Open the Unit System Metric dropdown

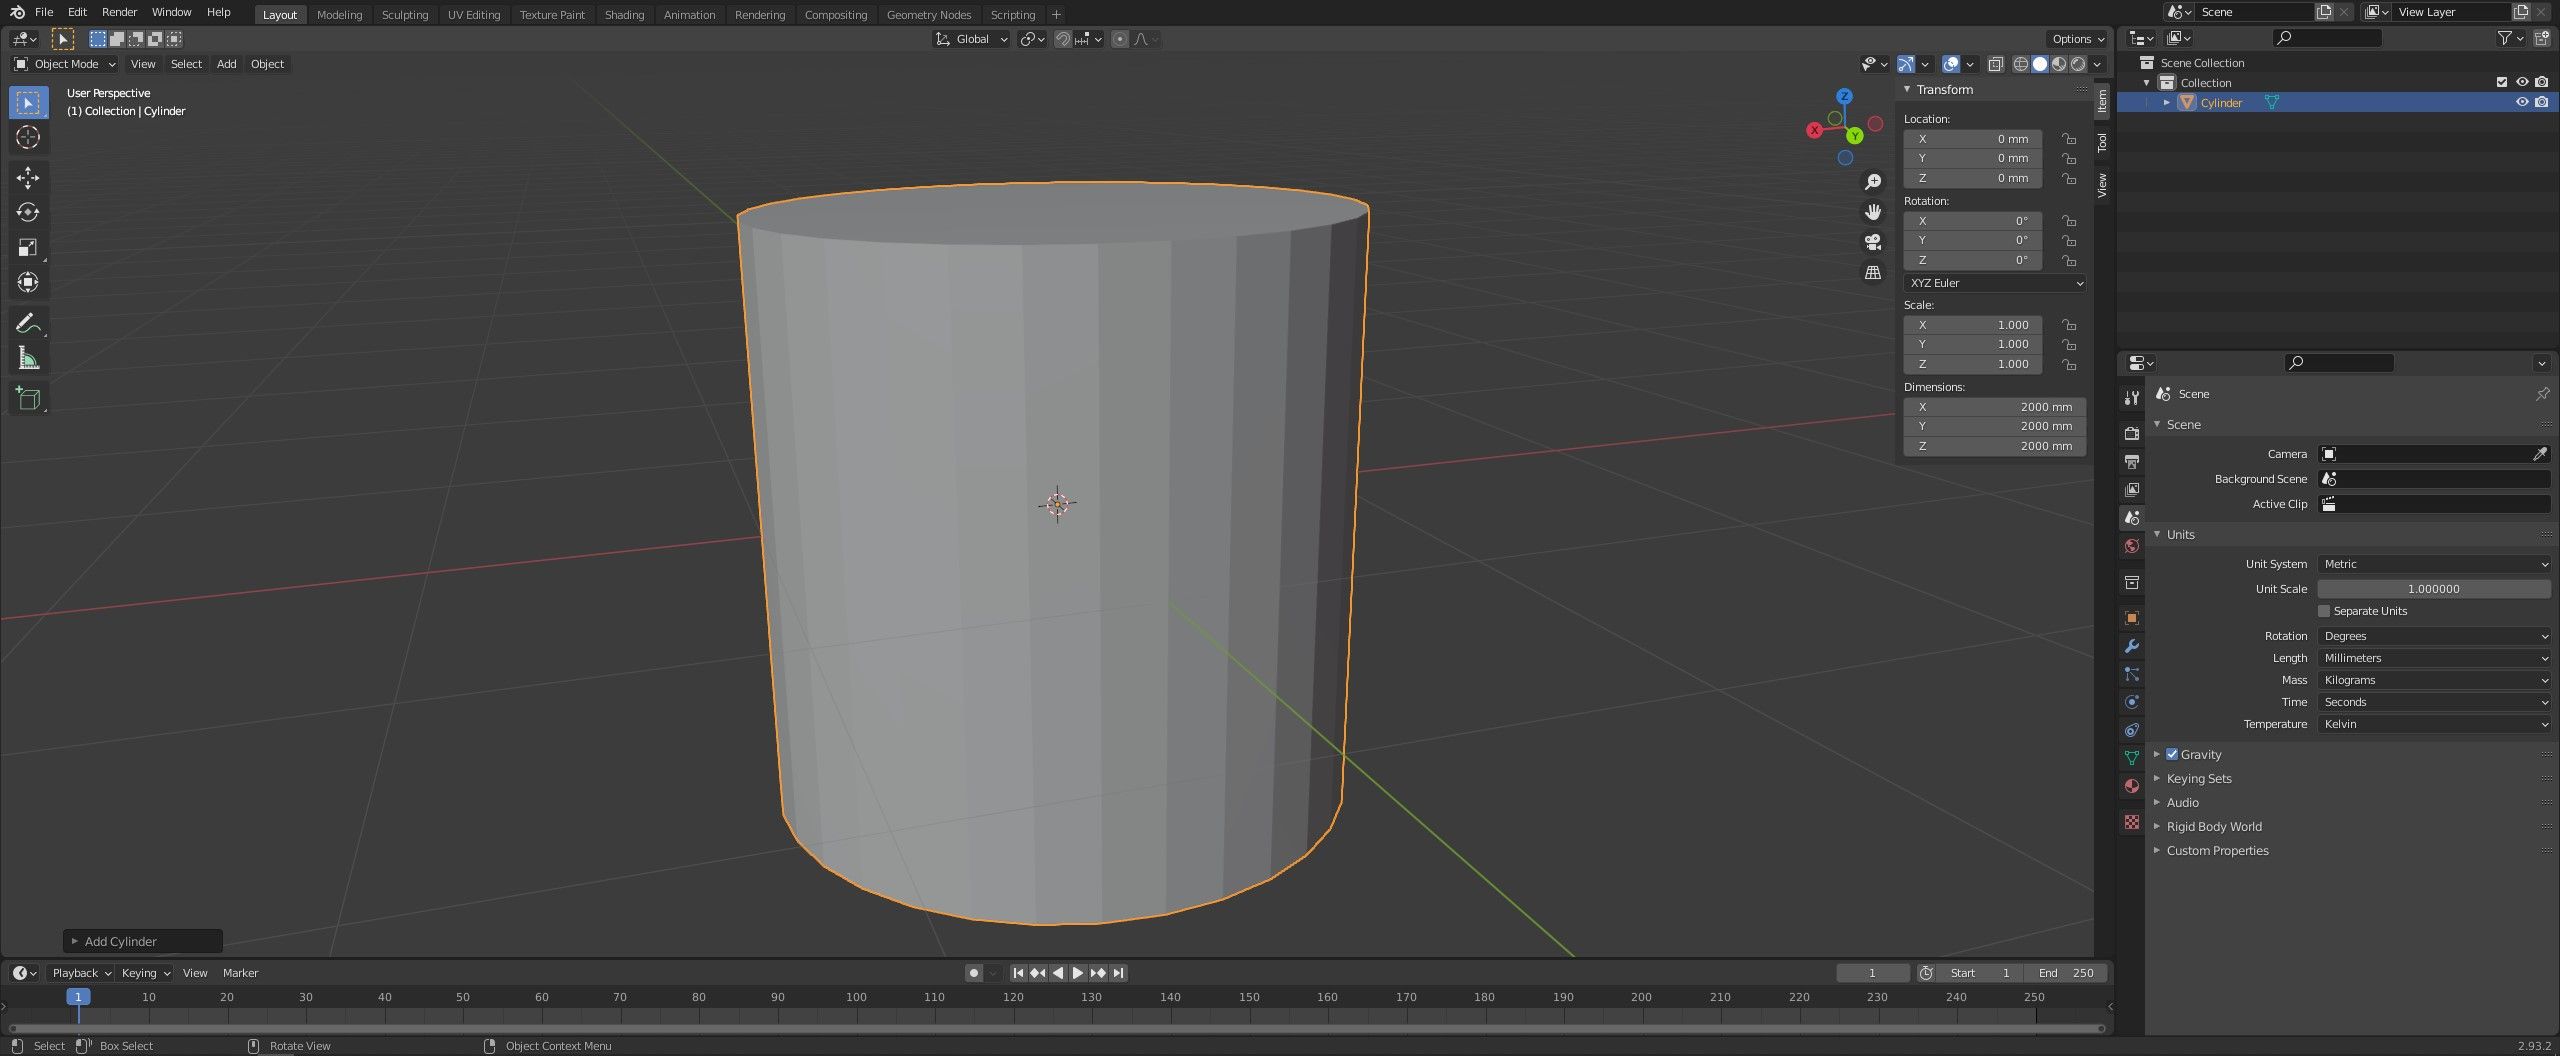click(2434, 564)
